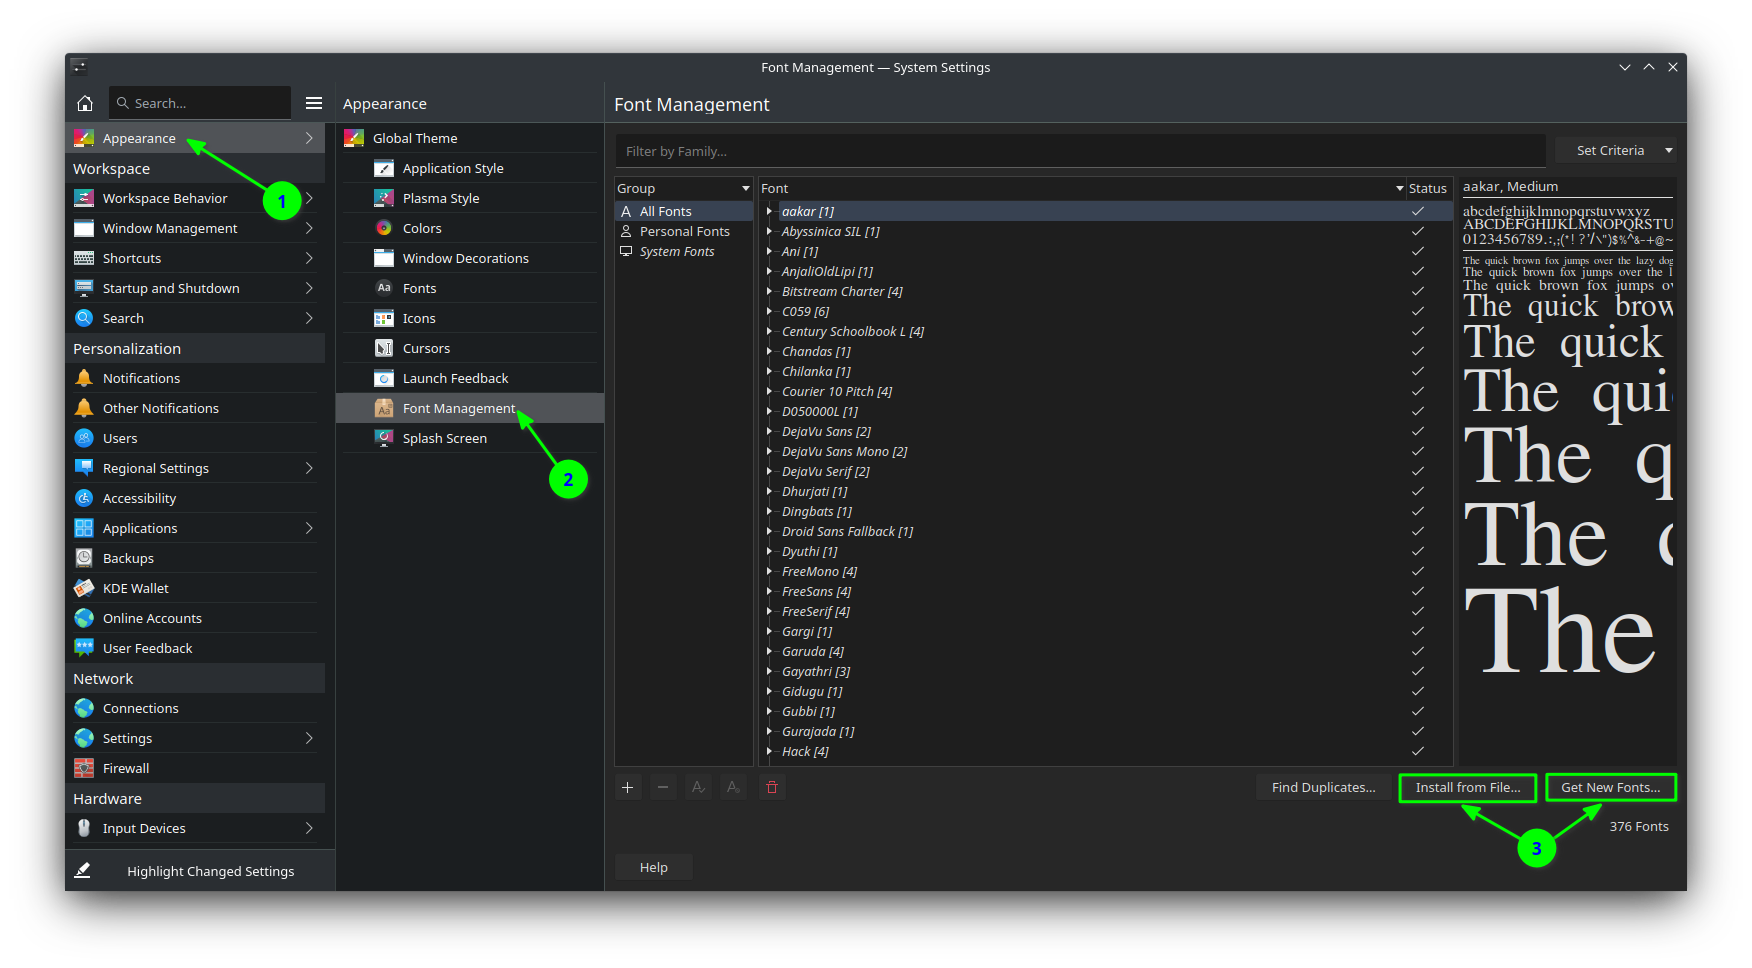Click the Startup and Shutdown icon

click(84, 288)
